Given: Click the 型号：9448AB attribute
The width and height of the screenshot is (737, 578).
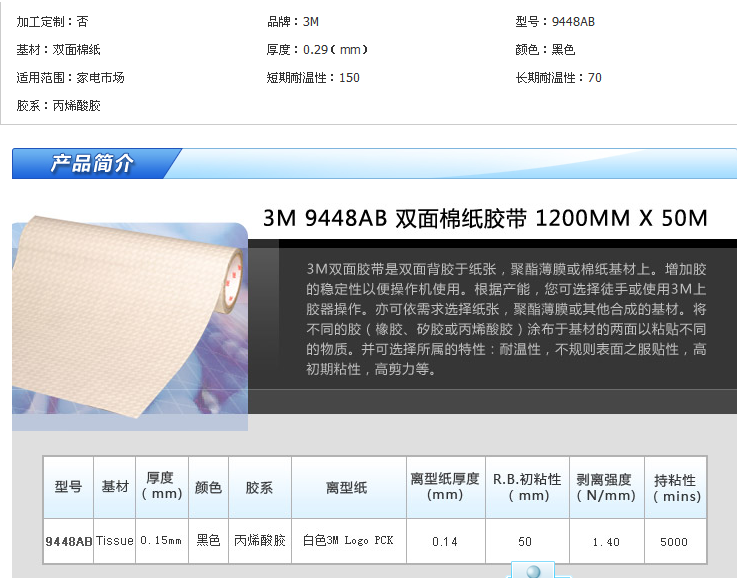Looking at the screenshot, I should 555,22.
